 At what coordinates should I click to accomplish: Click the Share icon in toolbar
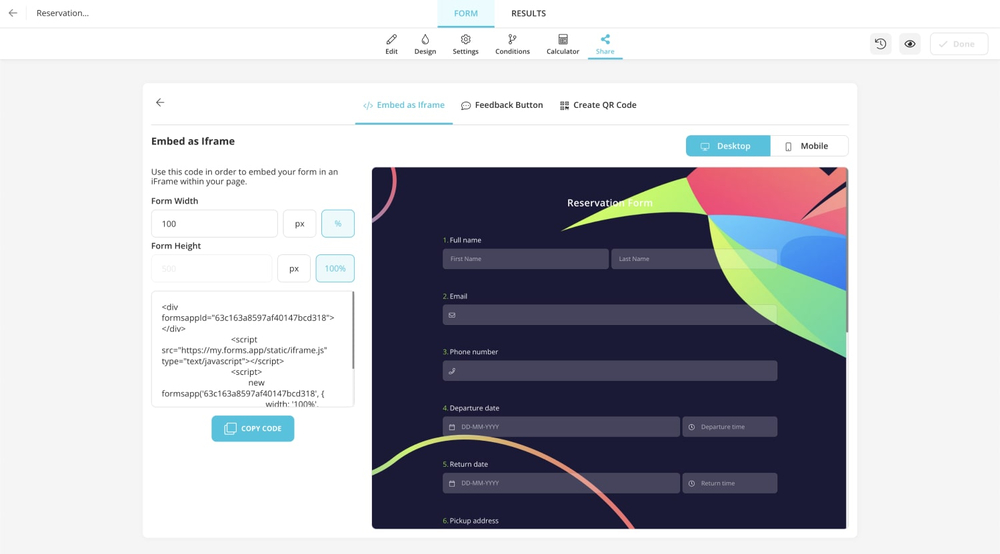(605, 44)
